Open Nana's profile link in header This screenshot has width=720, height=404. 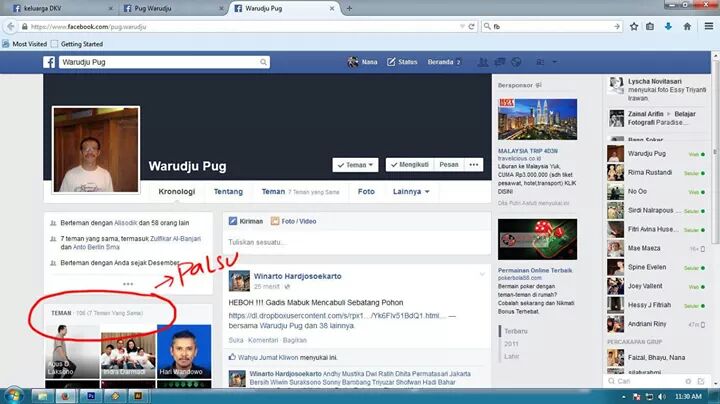click(x=362, y=62)
